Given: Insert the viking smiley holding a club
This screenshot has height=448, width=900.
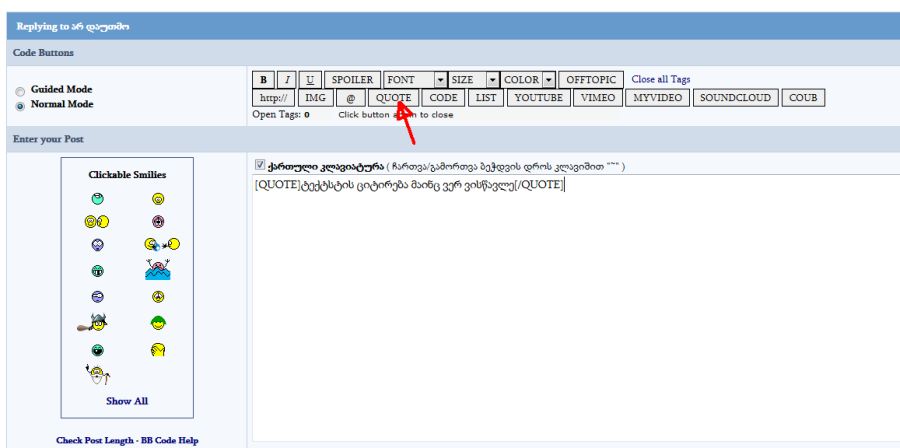Looking at the screenshot, I should point(93,324).
